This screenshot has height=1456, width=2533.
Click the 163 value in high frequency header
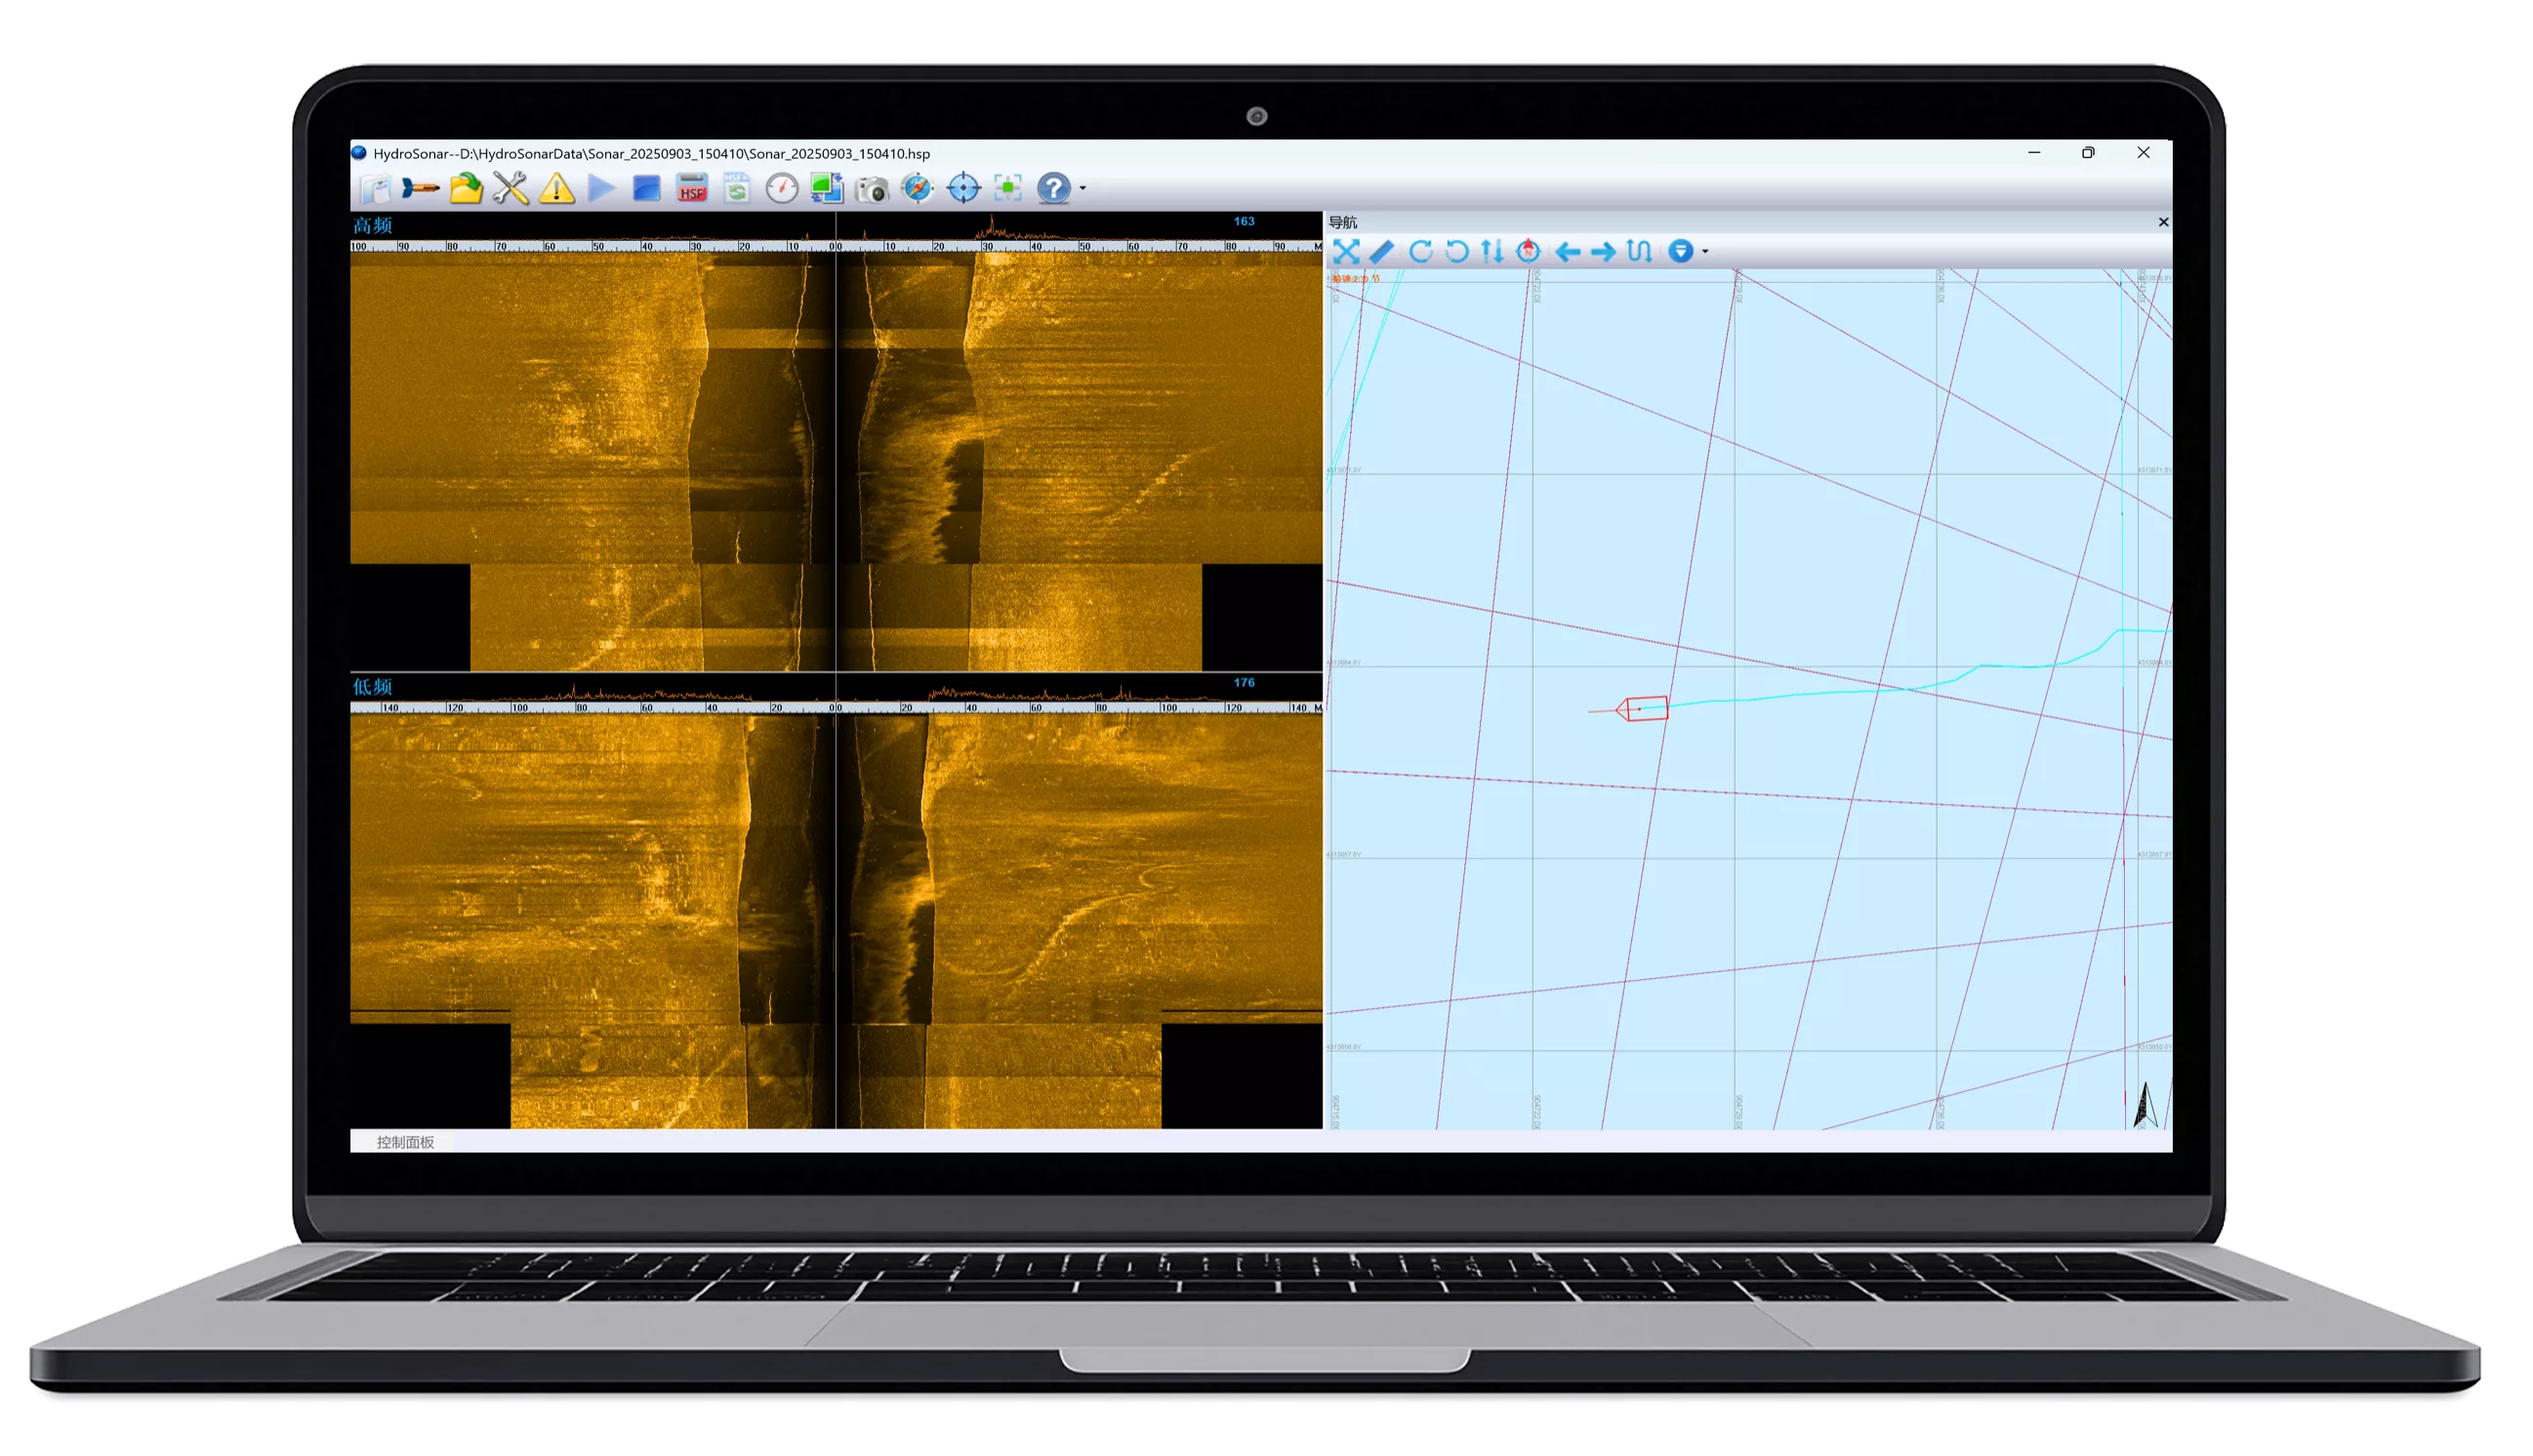(1244, 221)
